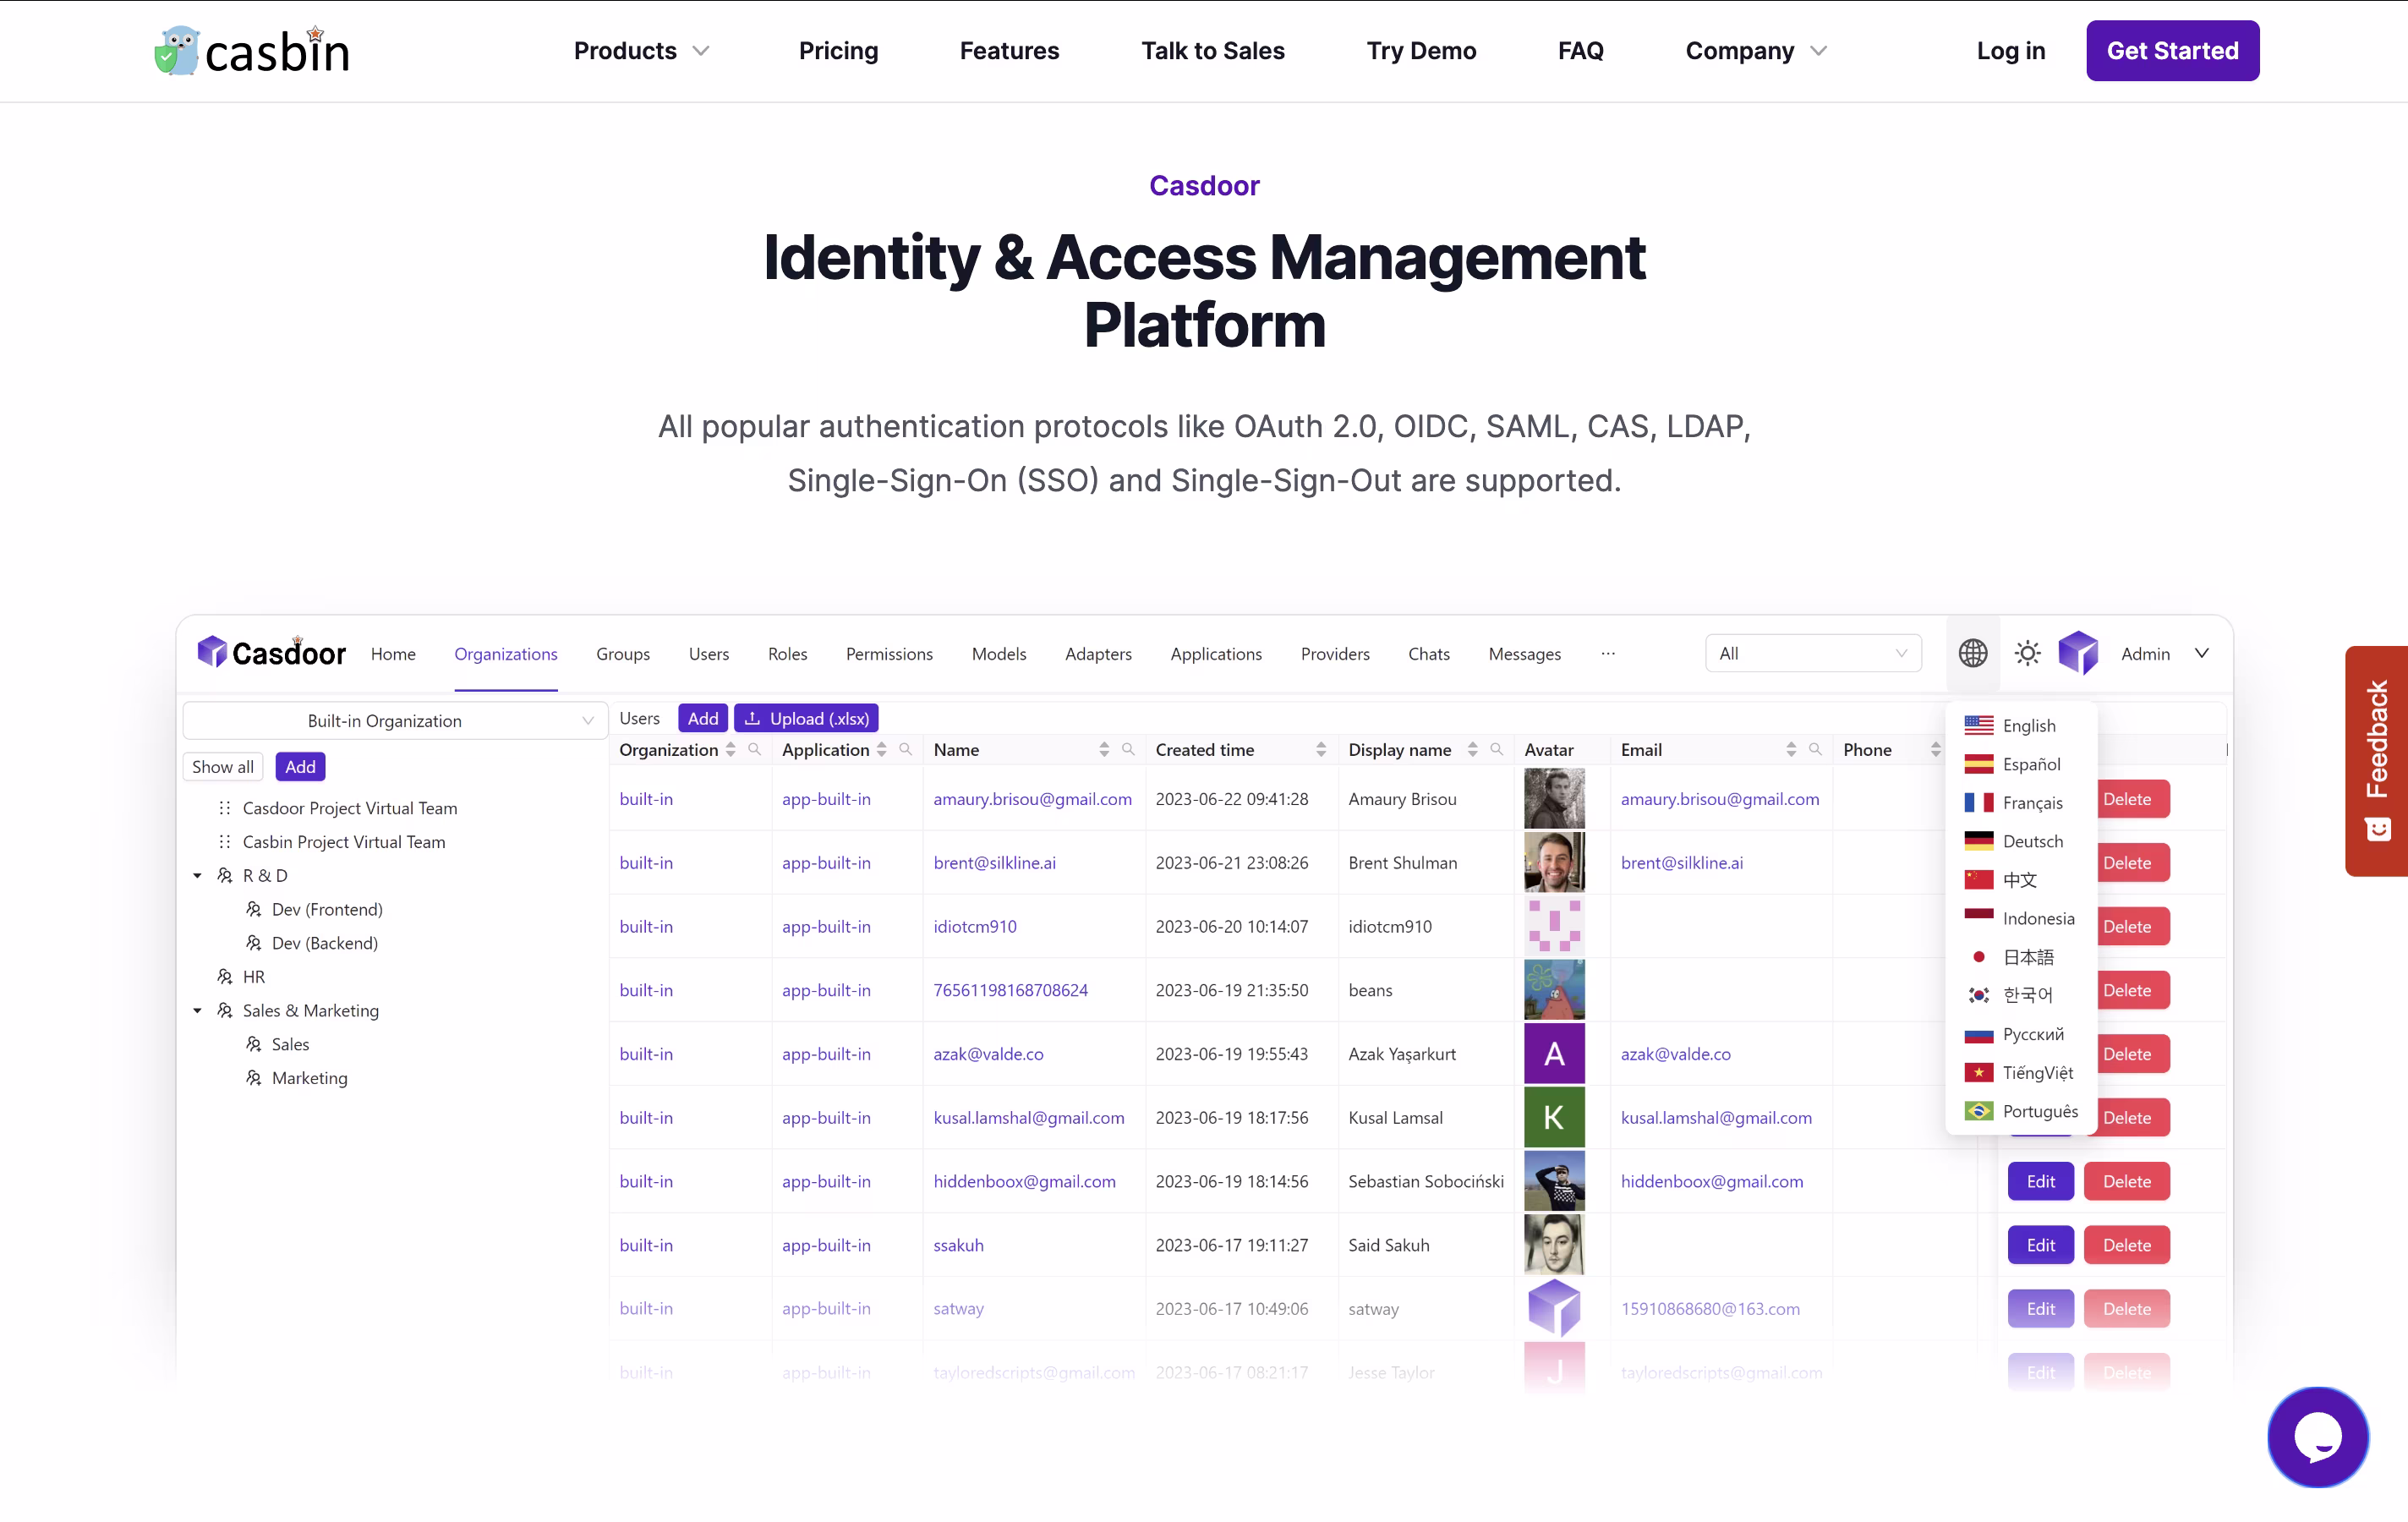The width and height of the screenshot is (2408, 1522).
Task: Open the red Feedback side tab
Action: coord(2376,760)
